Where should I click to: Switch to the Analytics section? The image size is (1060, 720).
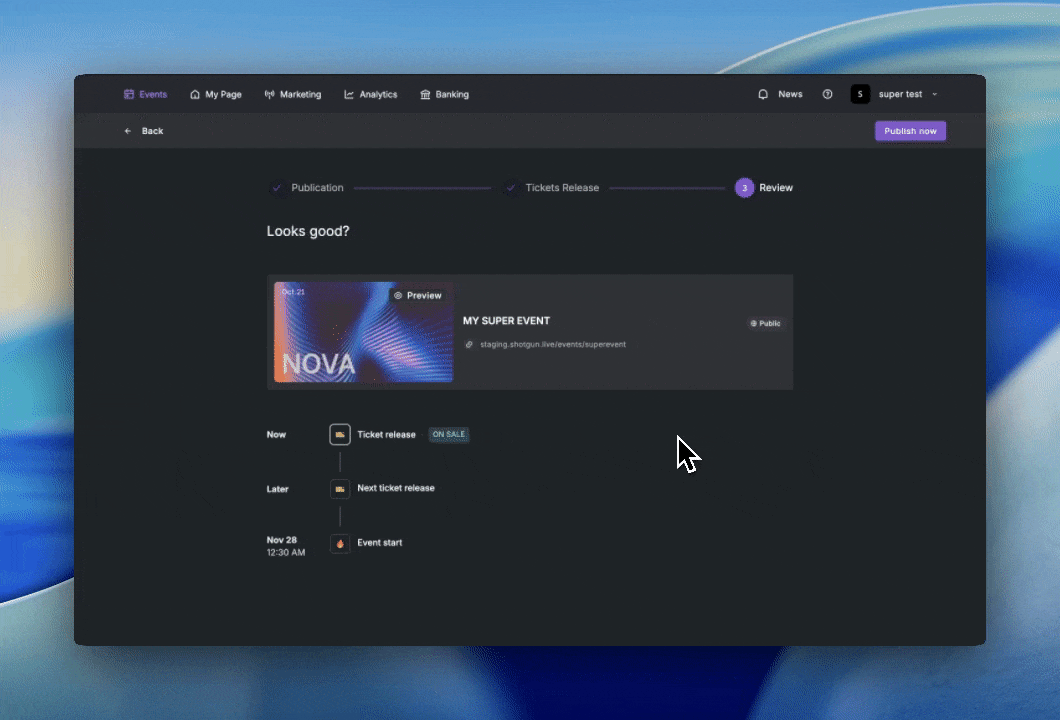click(370, 95)
